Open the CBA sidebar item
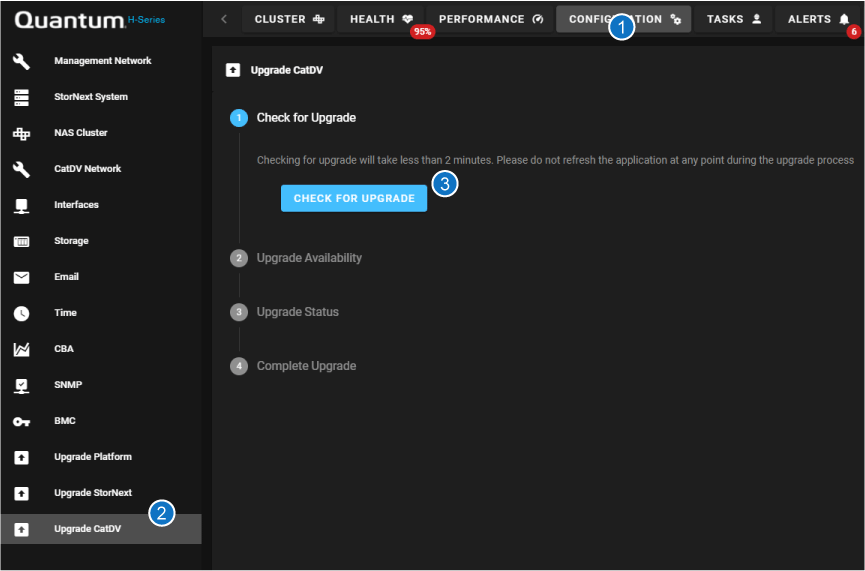Viewport: 865px width, 571px height. (x=101, y=349)
